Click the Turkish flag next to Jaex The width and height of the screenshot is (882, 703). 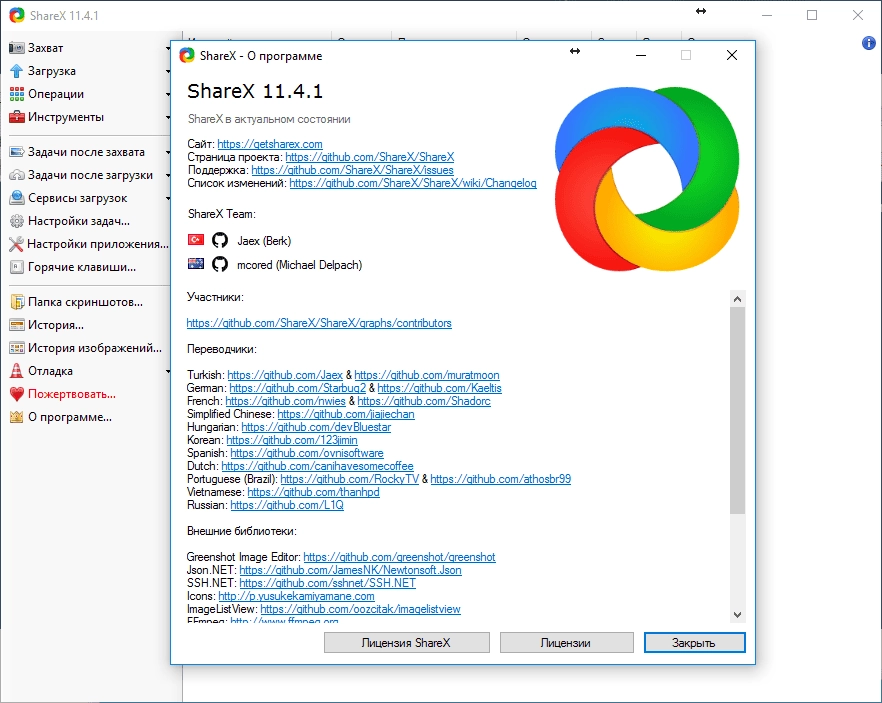(196, 240)
